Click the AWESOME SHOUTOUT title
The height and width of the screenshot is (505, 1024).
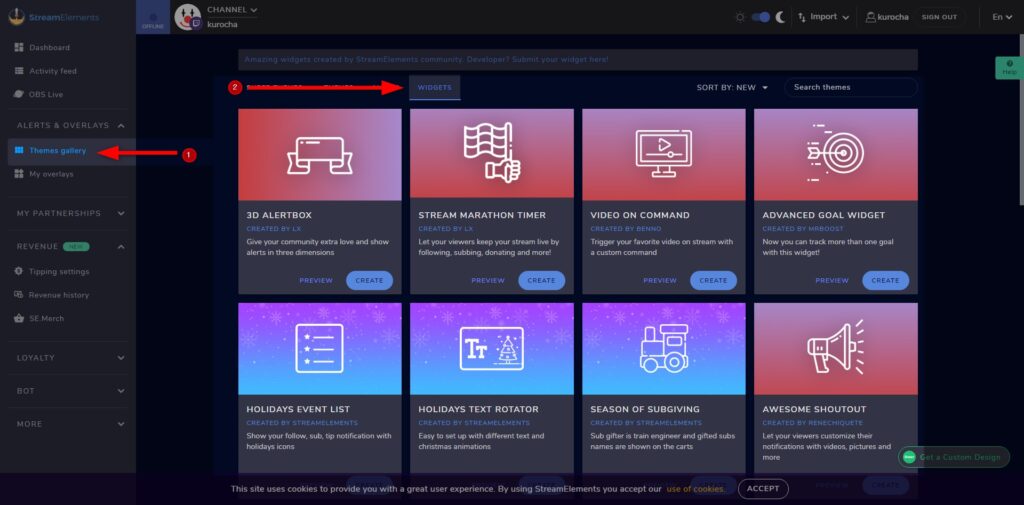814,410
